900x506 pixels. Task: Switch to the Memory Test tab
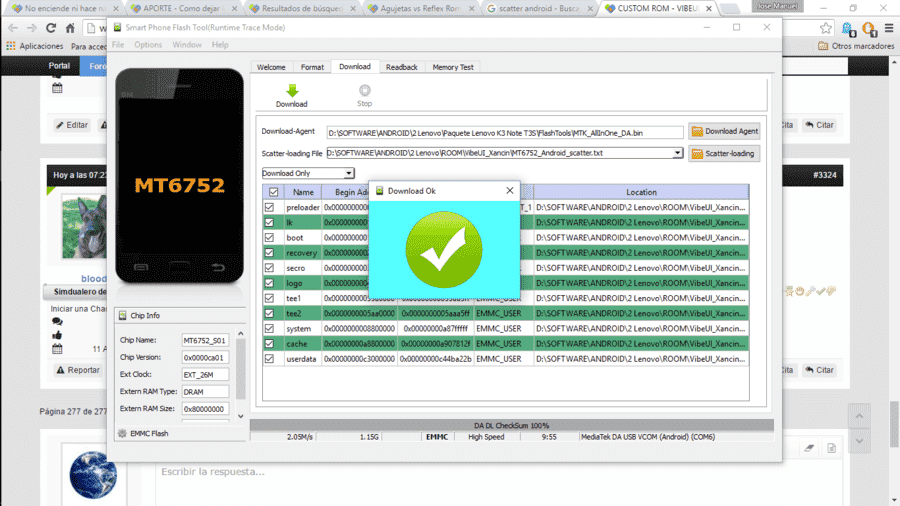pyautogui.click(x=453, y=67)
